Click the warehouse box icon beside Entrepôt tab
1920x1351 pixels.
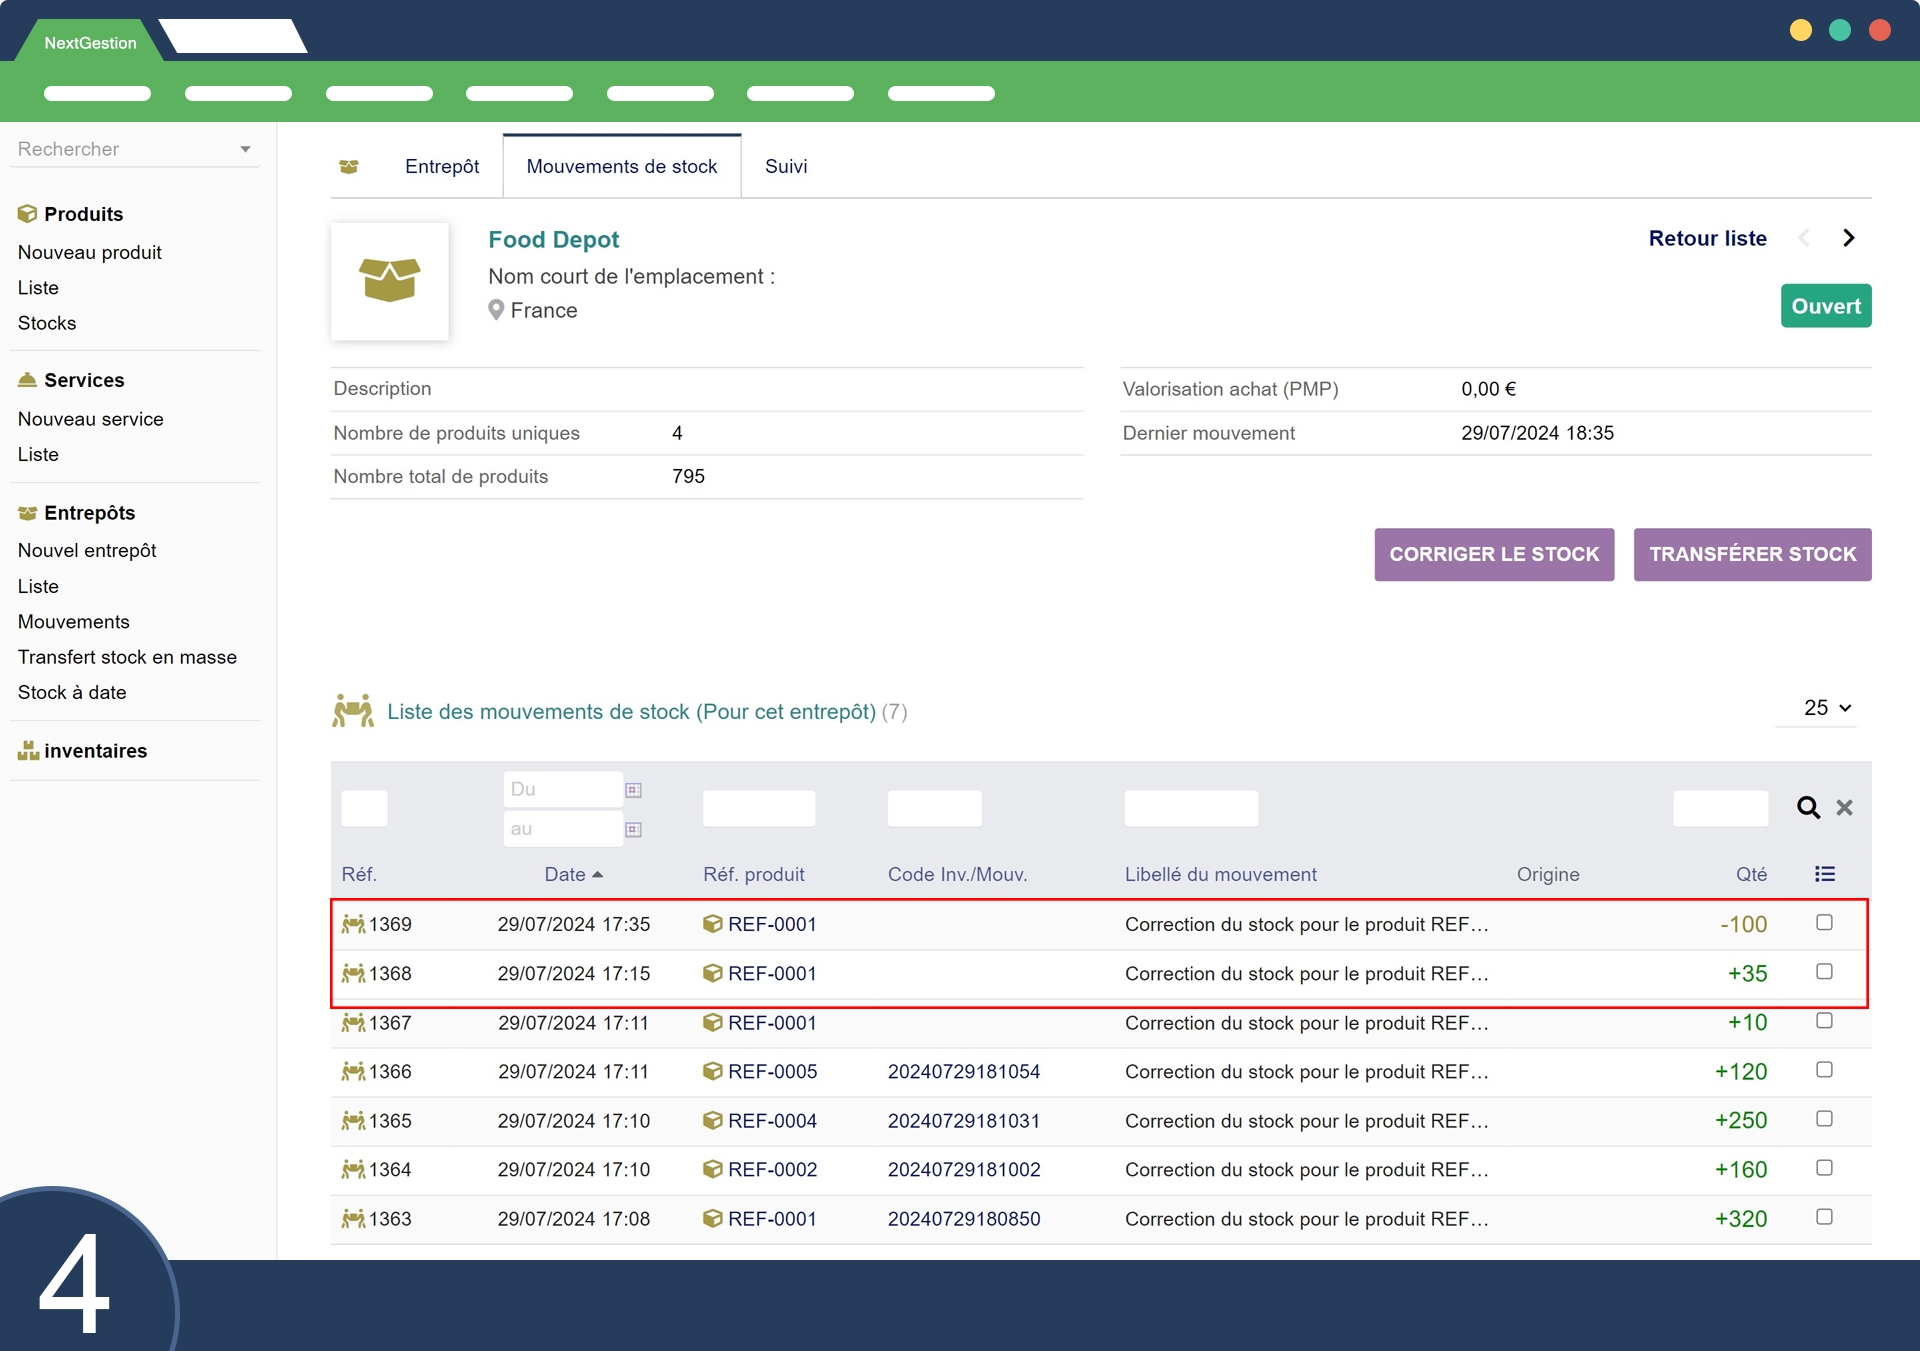pyautogui.click(x=349, y=167)
